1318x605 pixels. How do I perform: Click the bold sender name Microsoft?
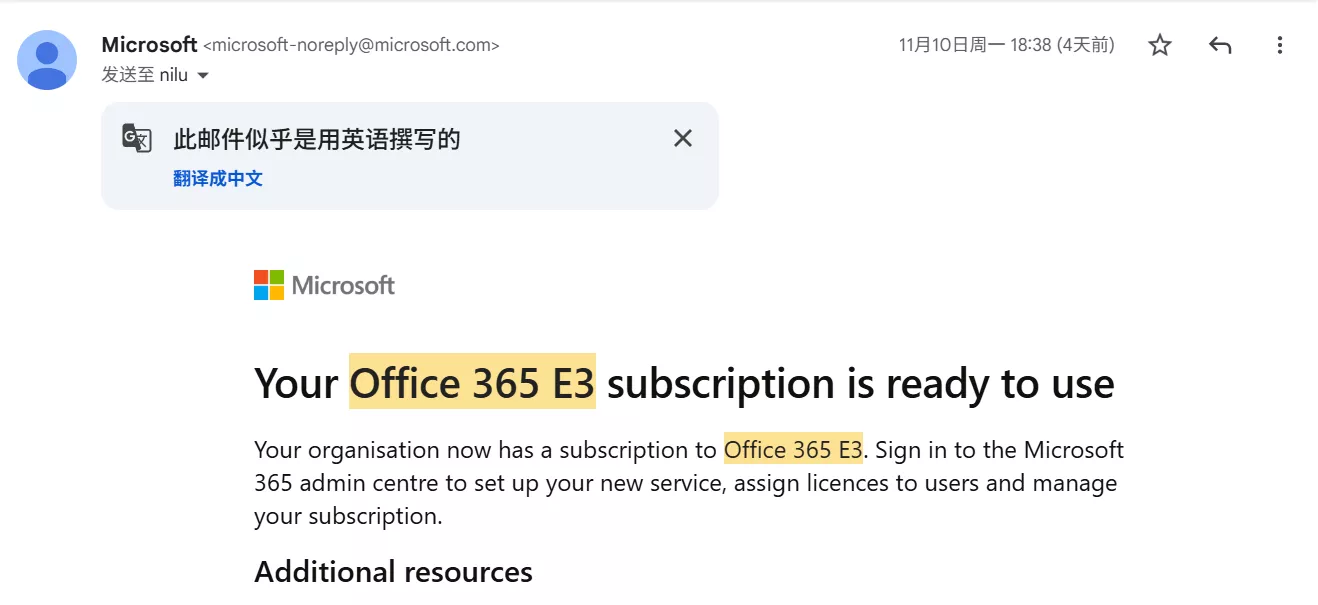click(149, 45)
